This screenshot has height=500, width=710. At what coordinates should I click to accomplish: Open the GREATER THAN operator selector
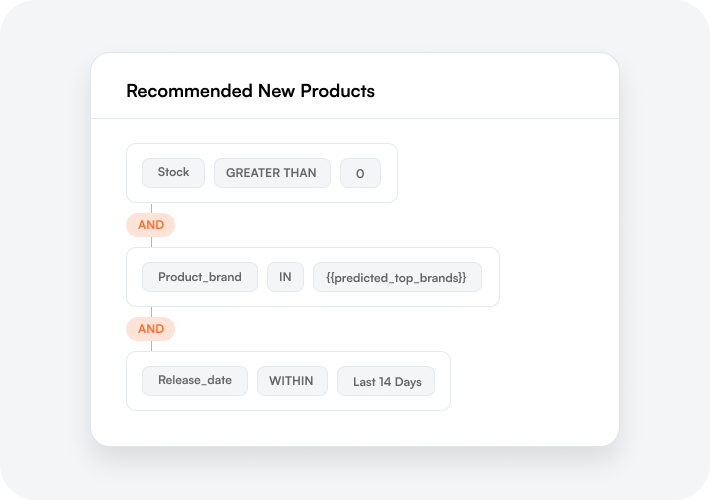point(271,173)
